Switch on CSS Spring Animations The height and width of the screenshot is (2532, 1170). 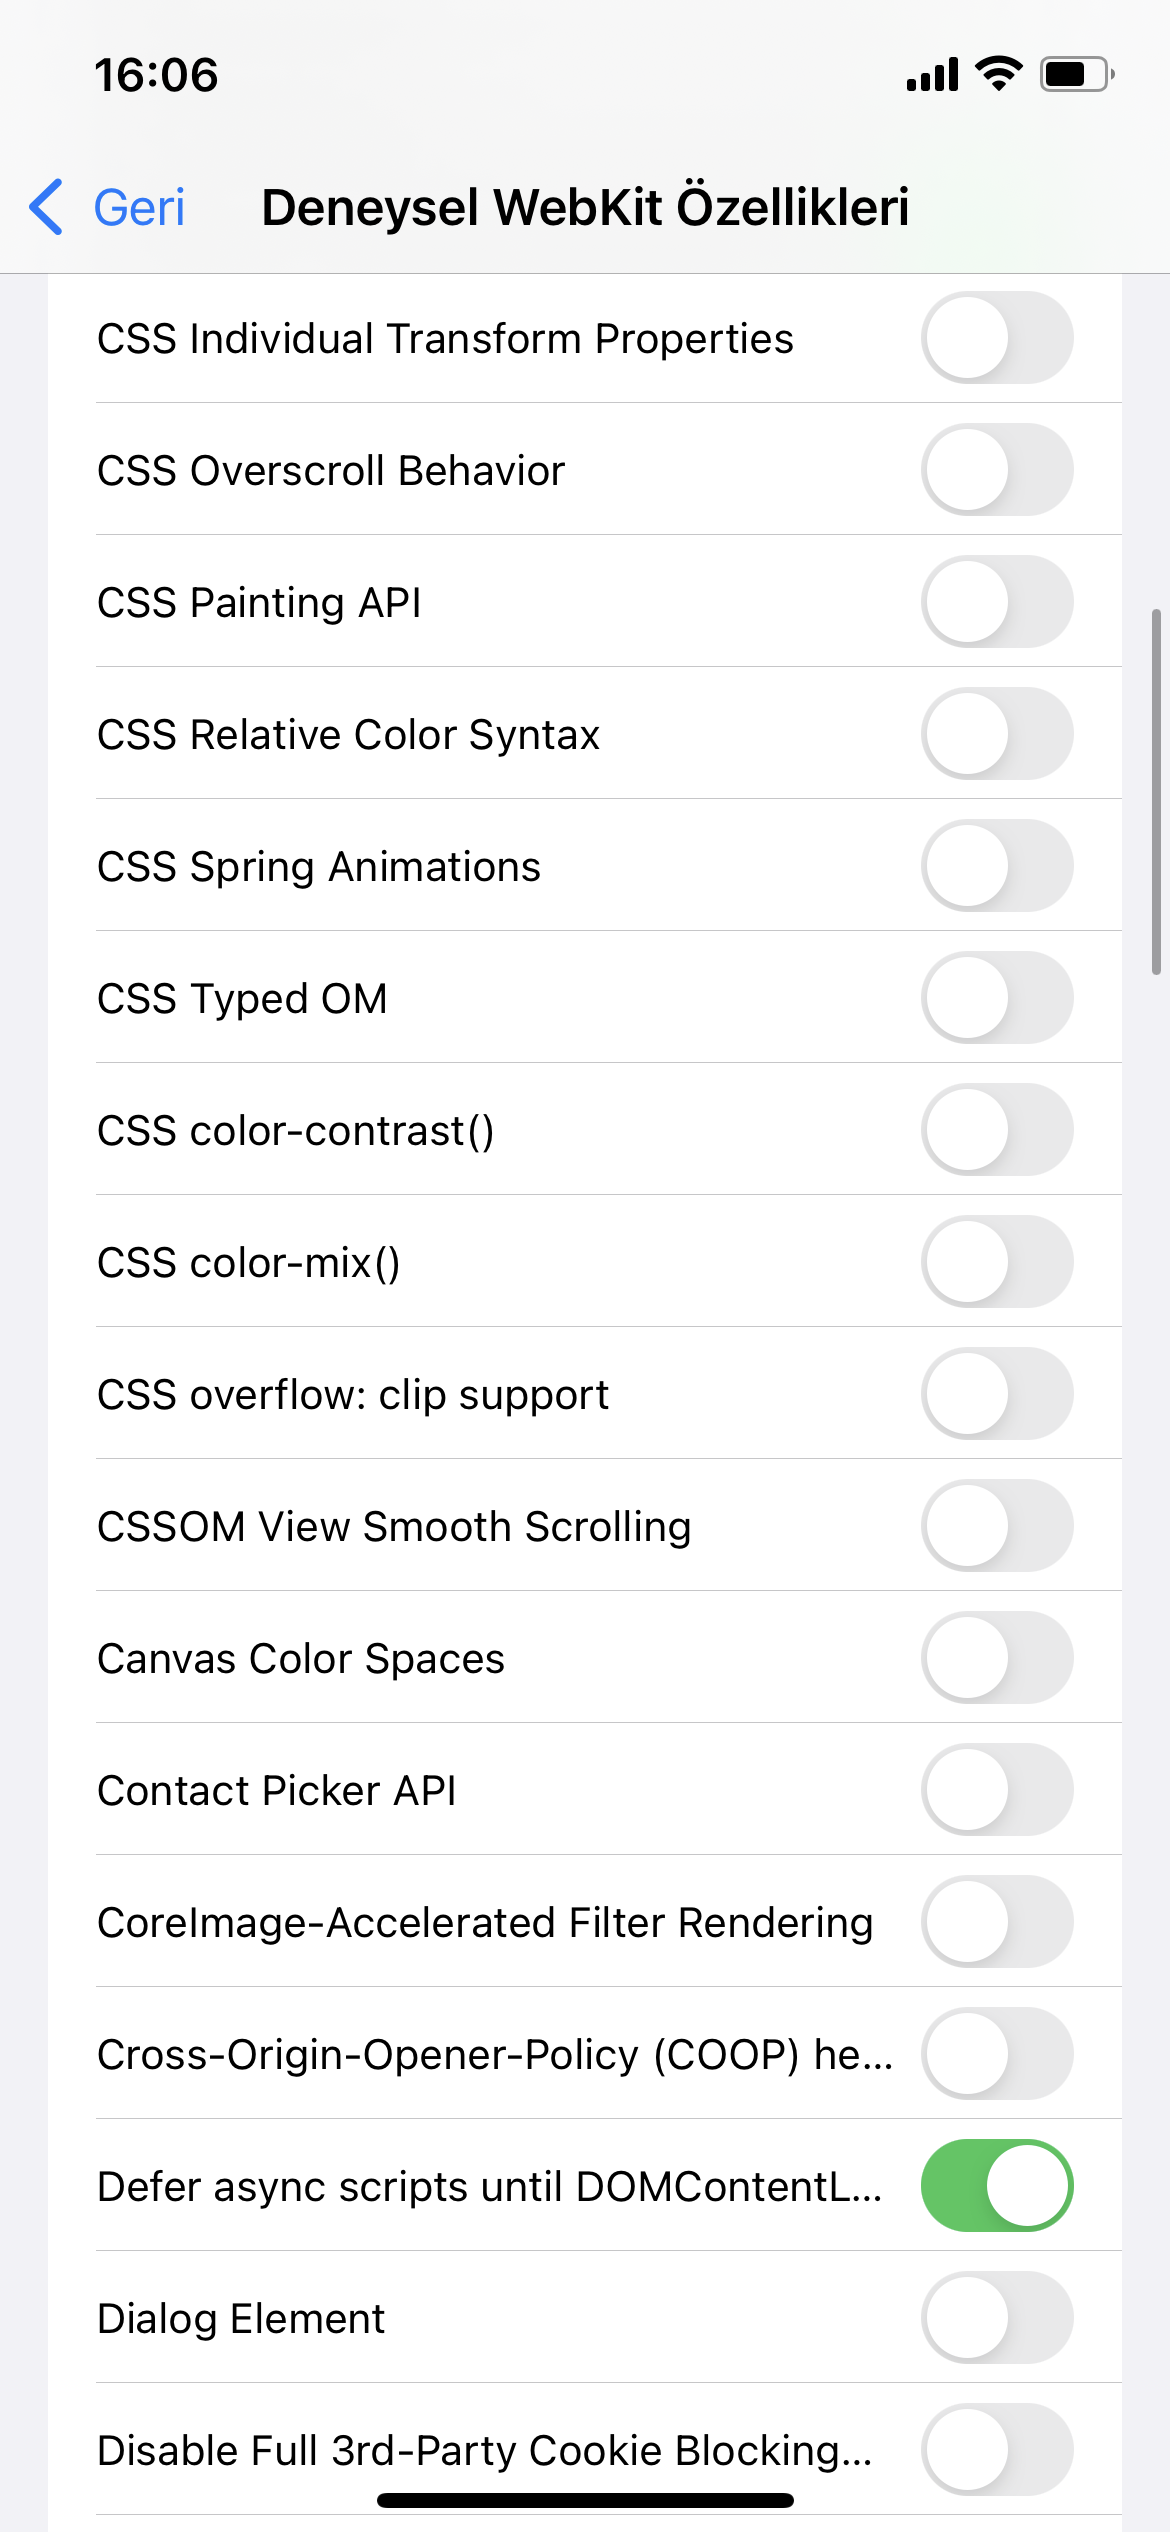click(x=997, y=866)
